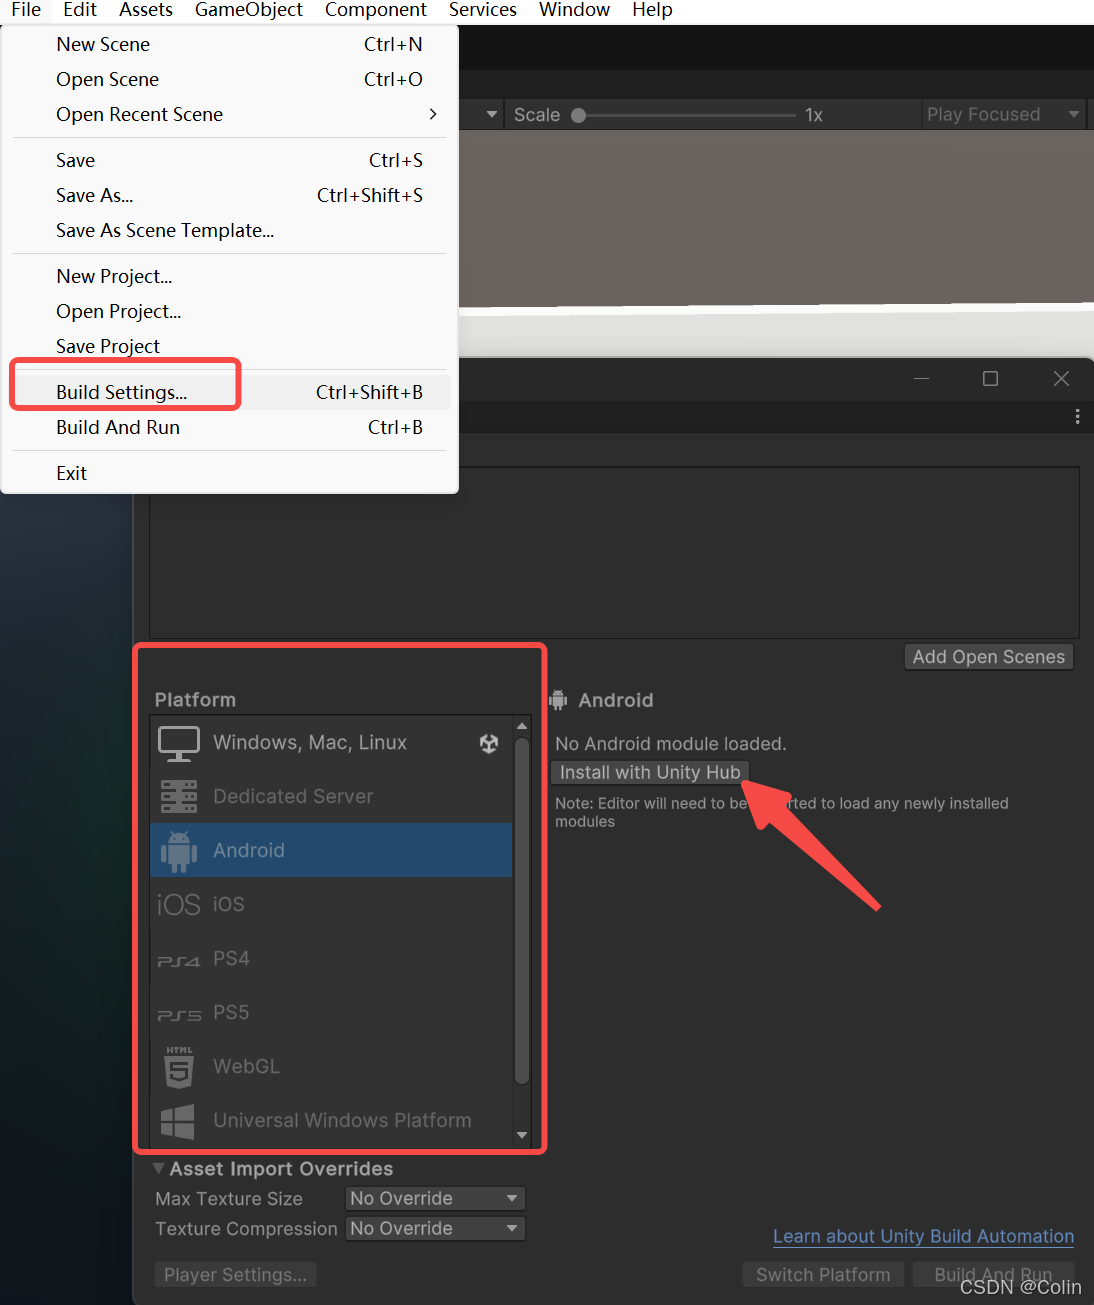Select the Windows, Mac, Linux platform label

[310, 743]
